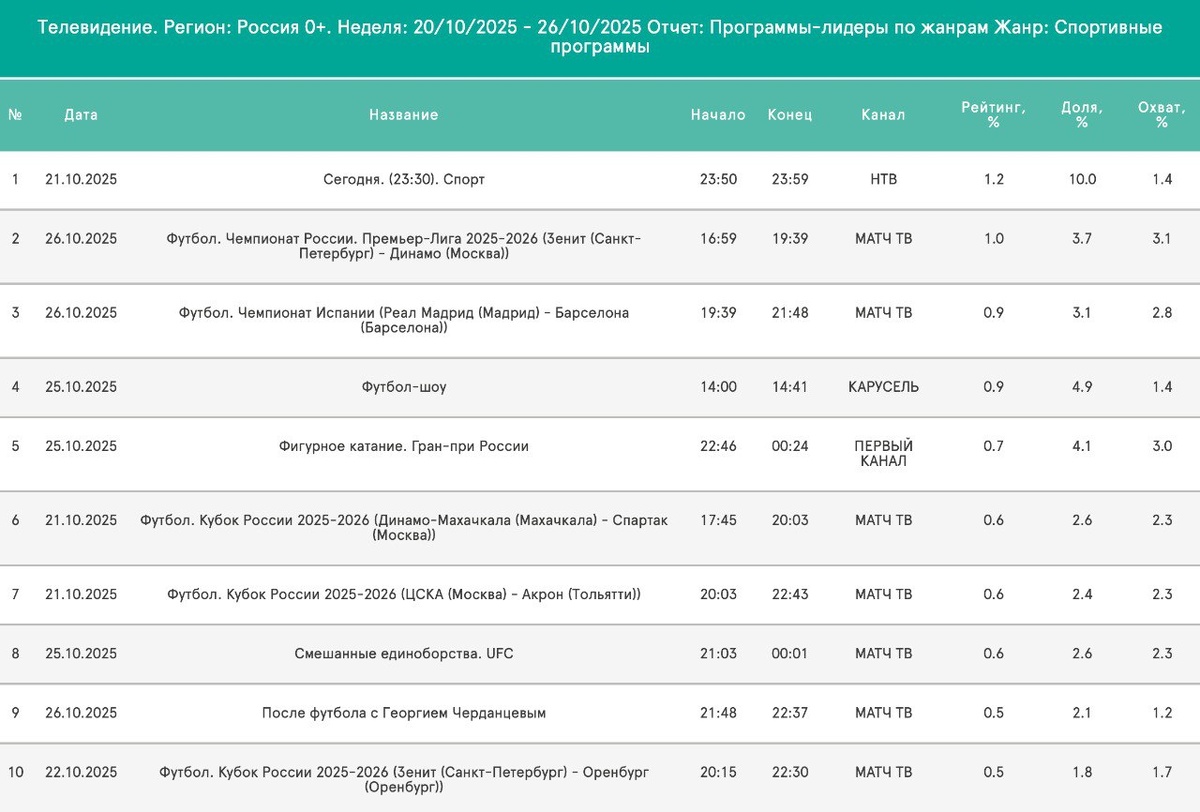The image size is (1200, 812).
Task: Select the Зенит – Динамо (Москва) Премьер-Лига match title
Action: (x=404, y=246)
